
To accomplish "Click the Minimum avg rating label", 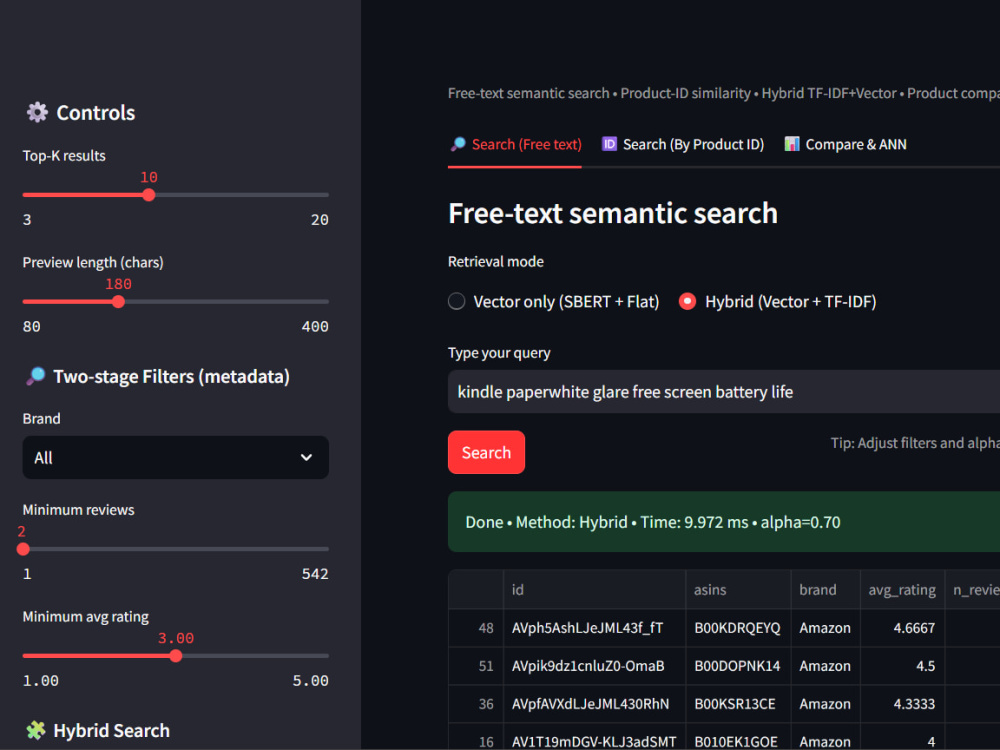I will point(85,617).
